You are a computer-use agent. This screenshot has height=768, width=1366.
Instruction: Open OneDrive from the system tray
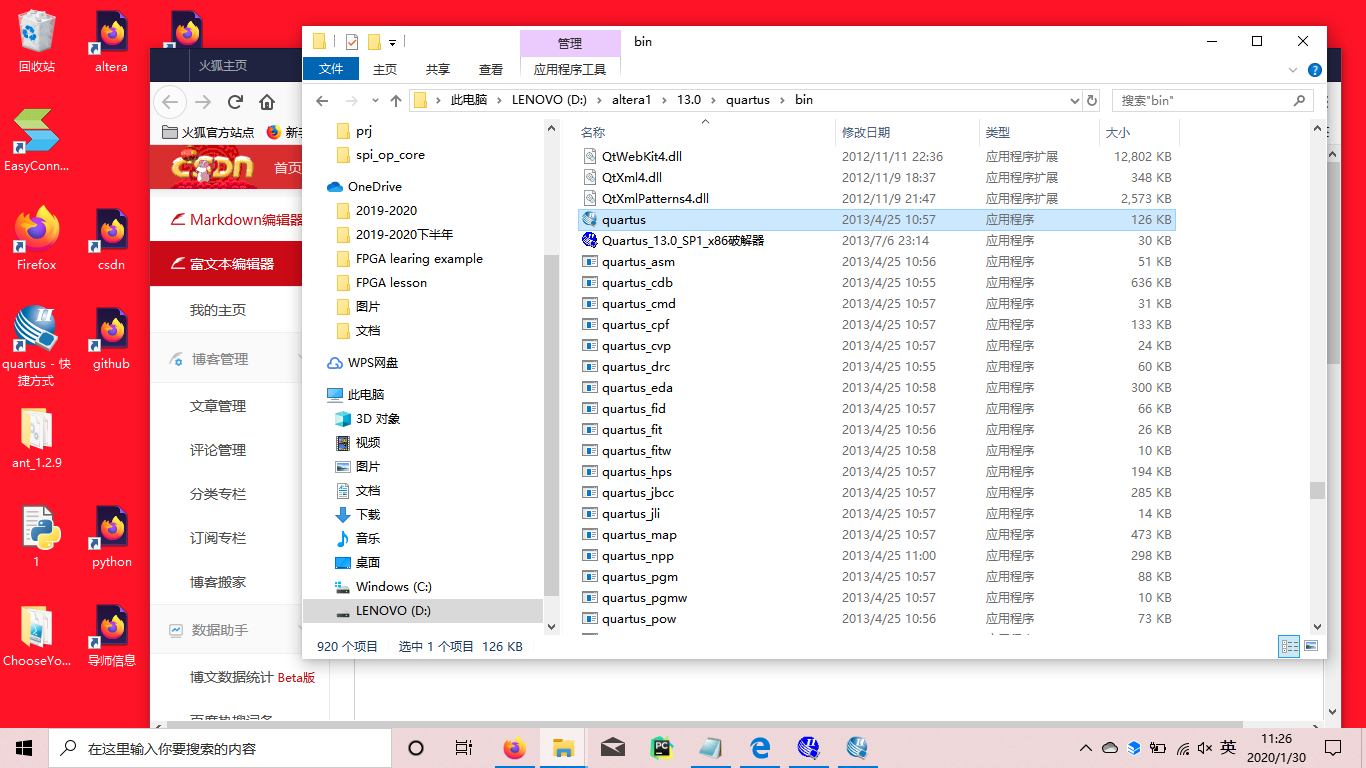1110,747
